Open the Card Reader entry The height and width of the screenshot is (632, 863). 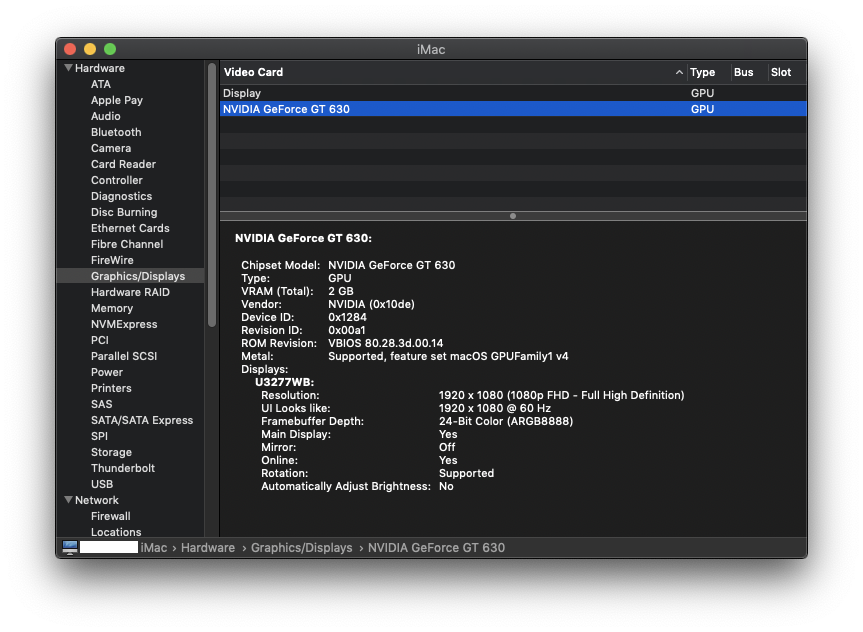[123, 164]
